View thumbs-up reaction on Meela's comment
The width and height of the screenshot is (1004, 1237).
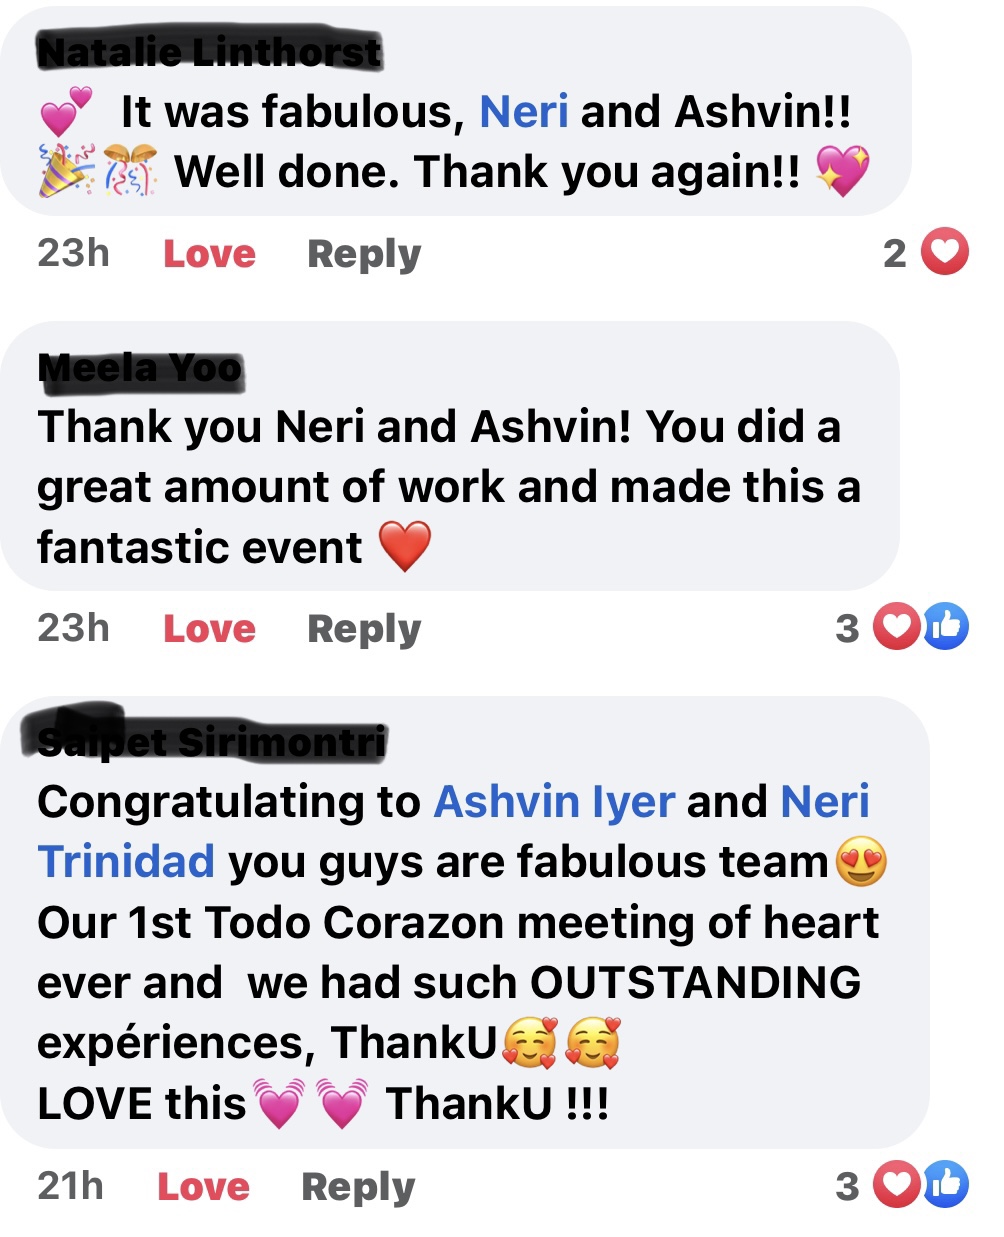[945, 627]
